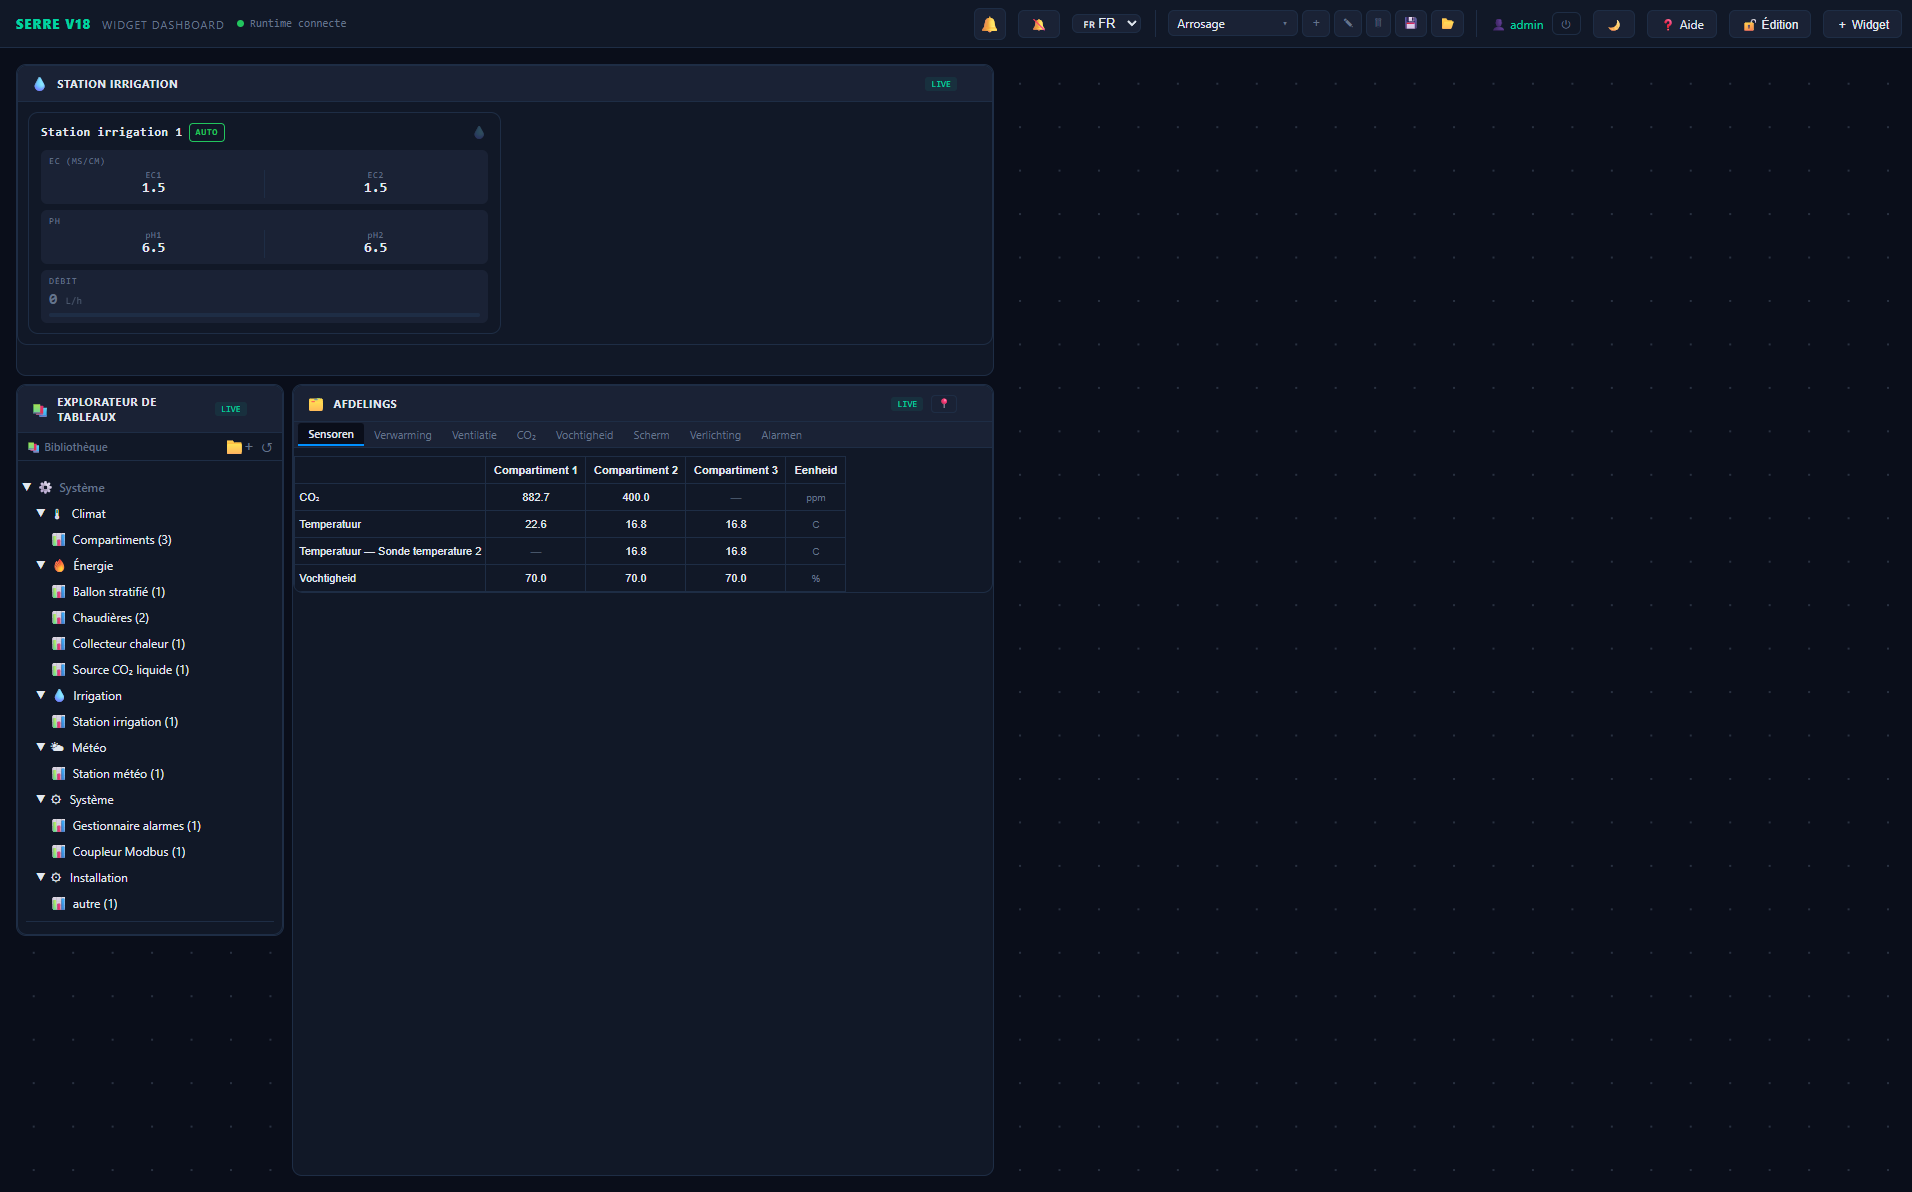Click the Chaudières (2) chart icon
1912x1192 pixels.
coord(59,618)
